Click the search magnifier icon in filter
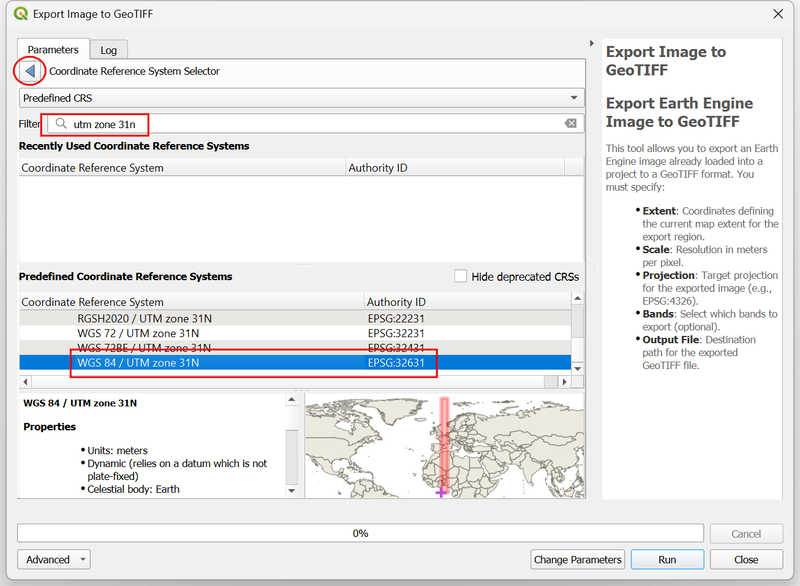 [x=61, y=124]
